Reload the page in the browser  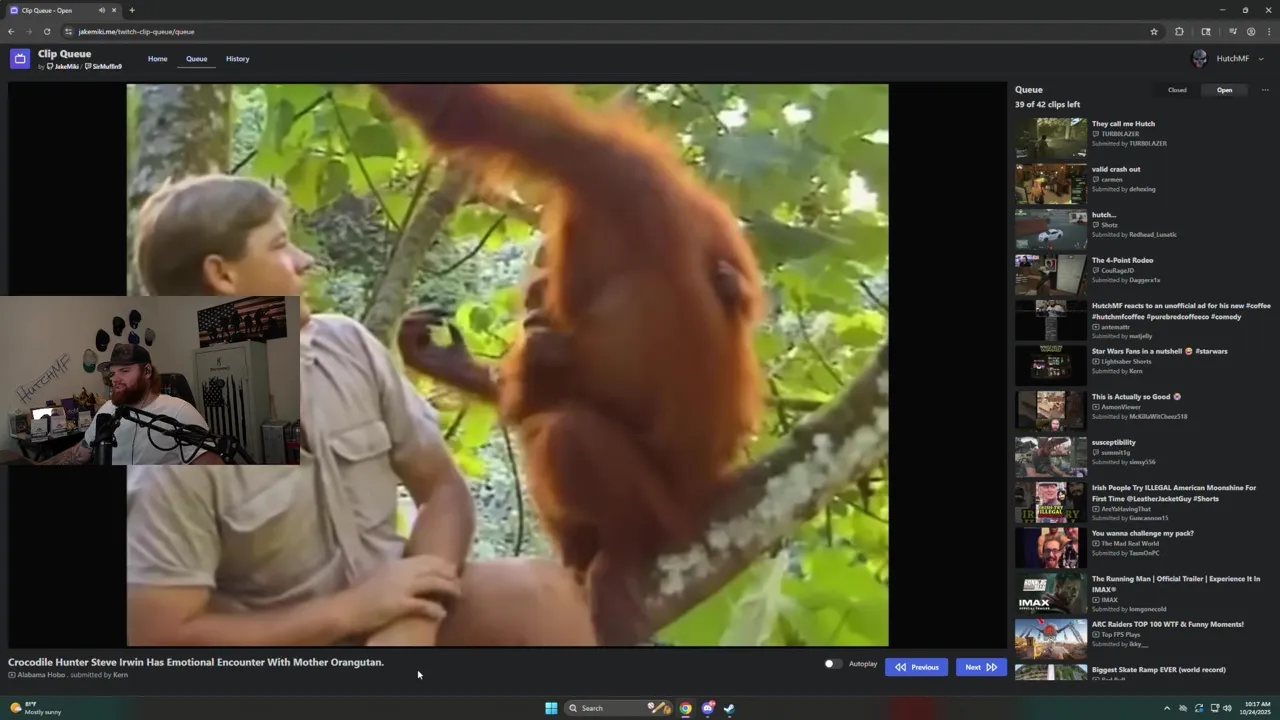(47, 32)
